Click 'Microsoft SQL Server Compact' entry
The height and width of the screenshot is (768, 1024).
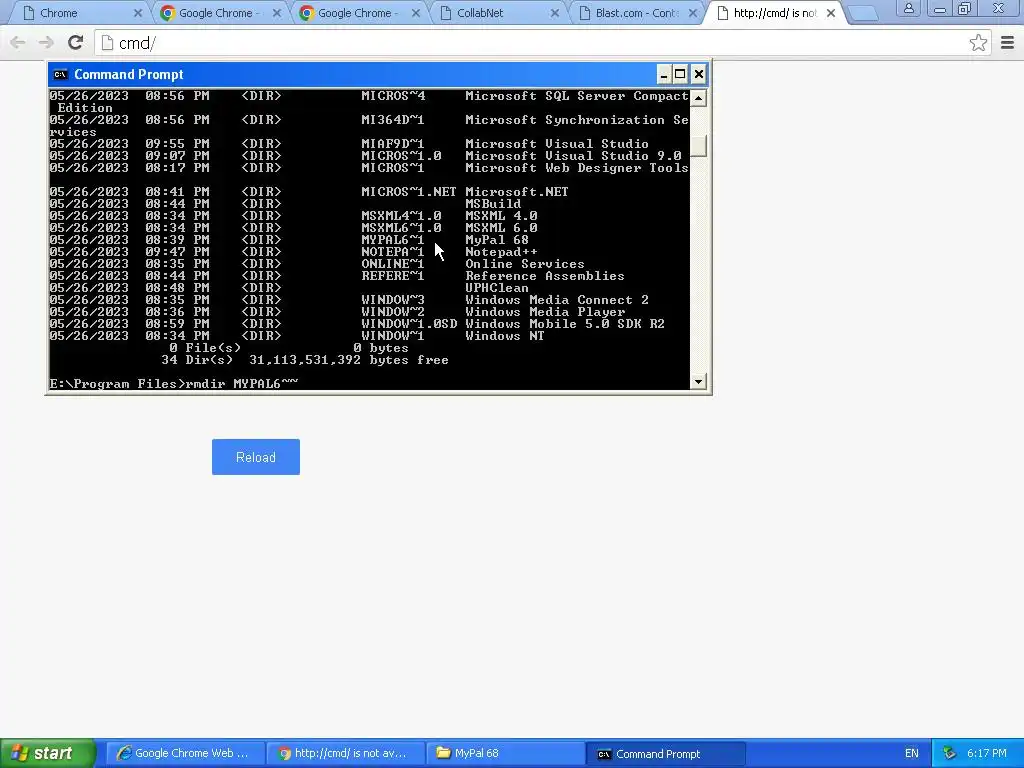[x=577, y=96]
